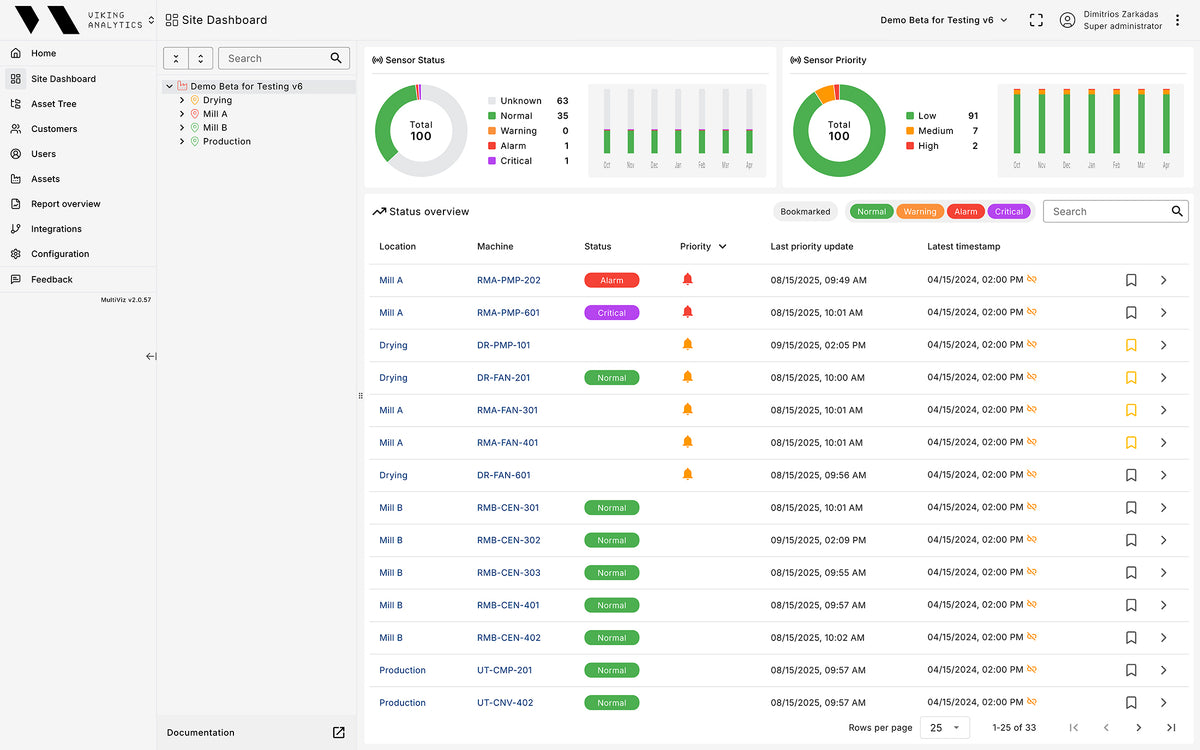
Task: Go to the next page of results
Action: tap(1138, 728)
